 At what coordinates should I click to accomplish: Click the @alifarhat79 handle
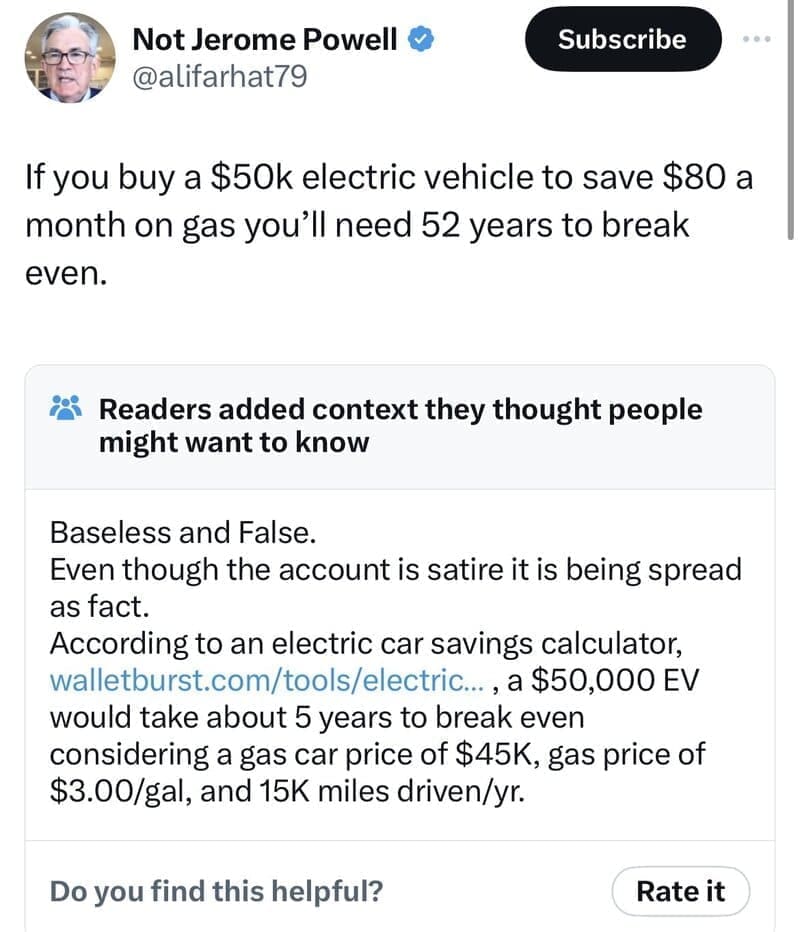(x=219, y=75)
